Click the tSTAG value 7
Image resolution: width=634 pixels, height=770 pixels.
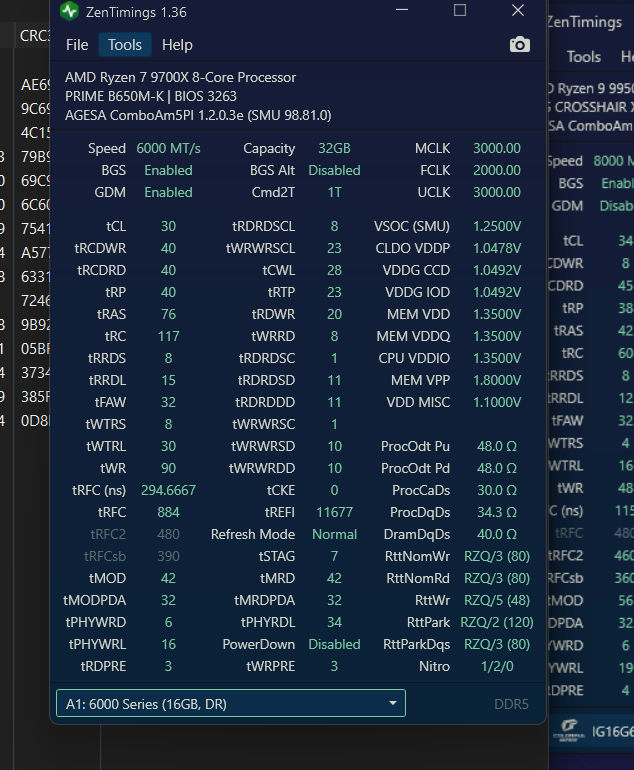tap(334, 556)
